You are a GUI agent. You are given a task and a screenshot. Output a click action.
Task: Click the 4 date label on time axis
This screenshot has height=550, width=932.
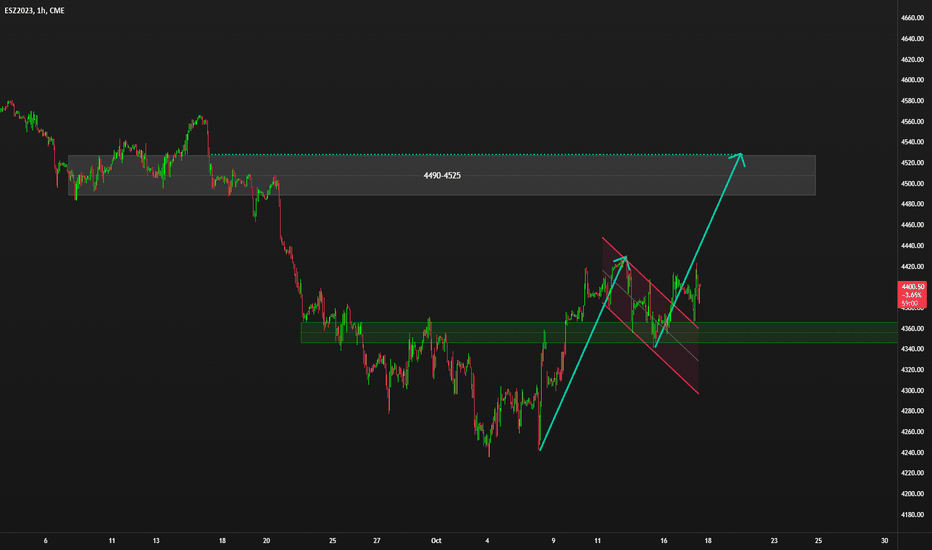click(x=487, y=540)
